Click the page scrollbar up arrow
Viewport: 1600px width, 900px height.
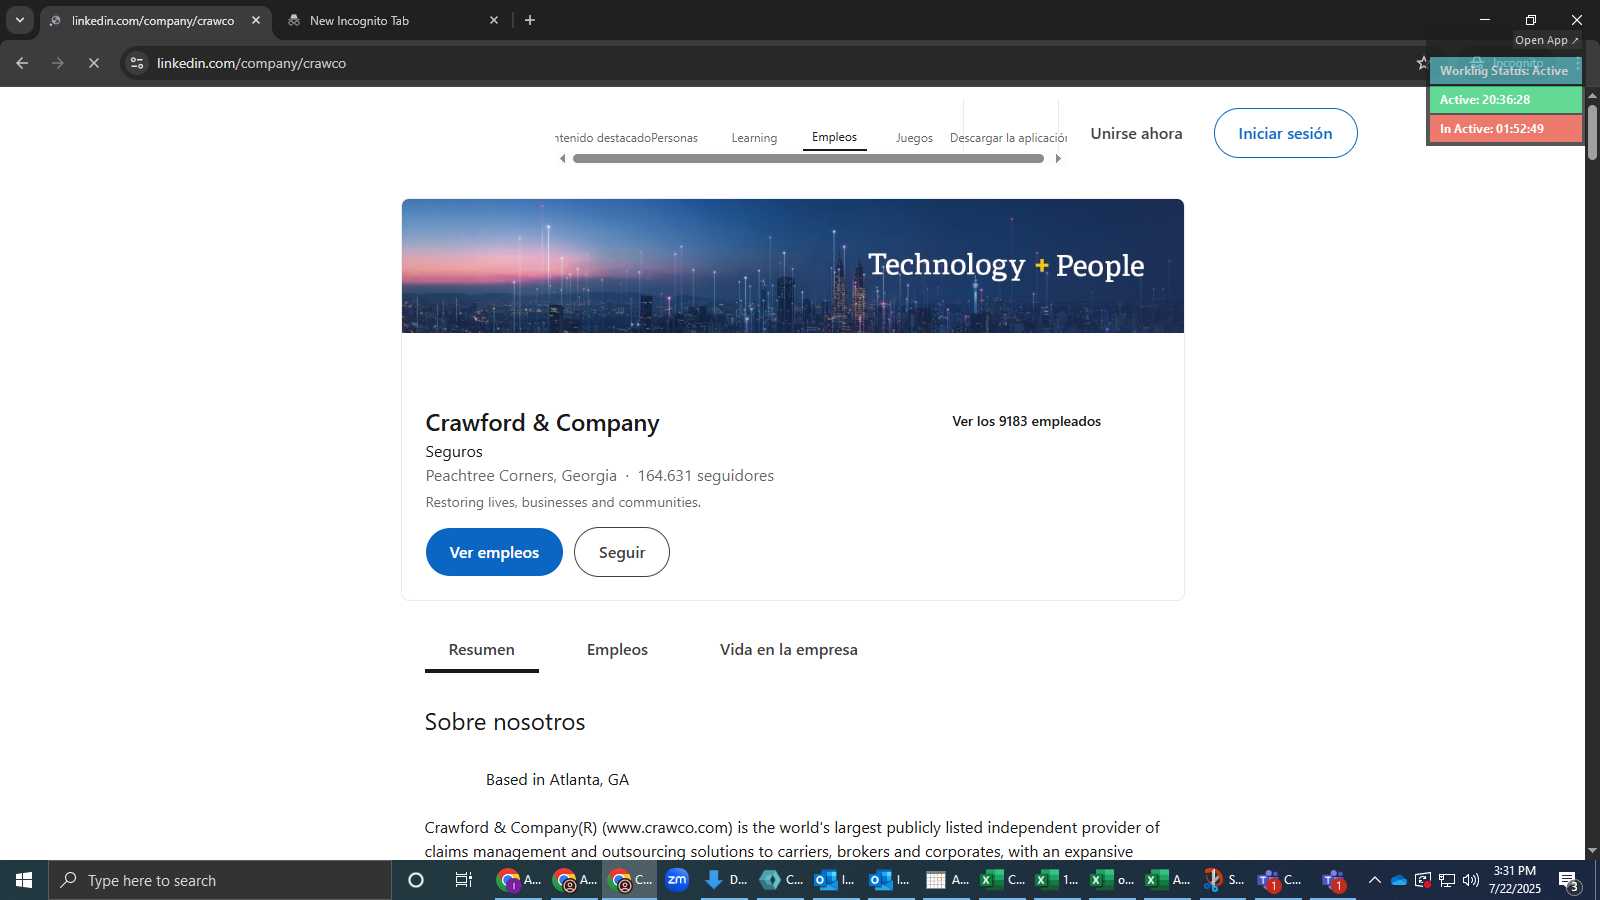click(x=1592, y=95)
